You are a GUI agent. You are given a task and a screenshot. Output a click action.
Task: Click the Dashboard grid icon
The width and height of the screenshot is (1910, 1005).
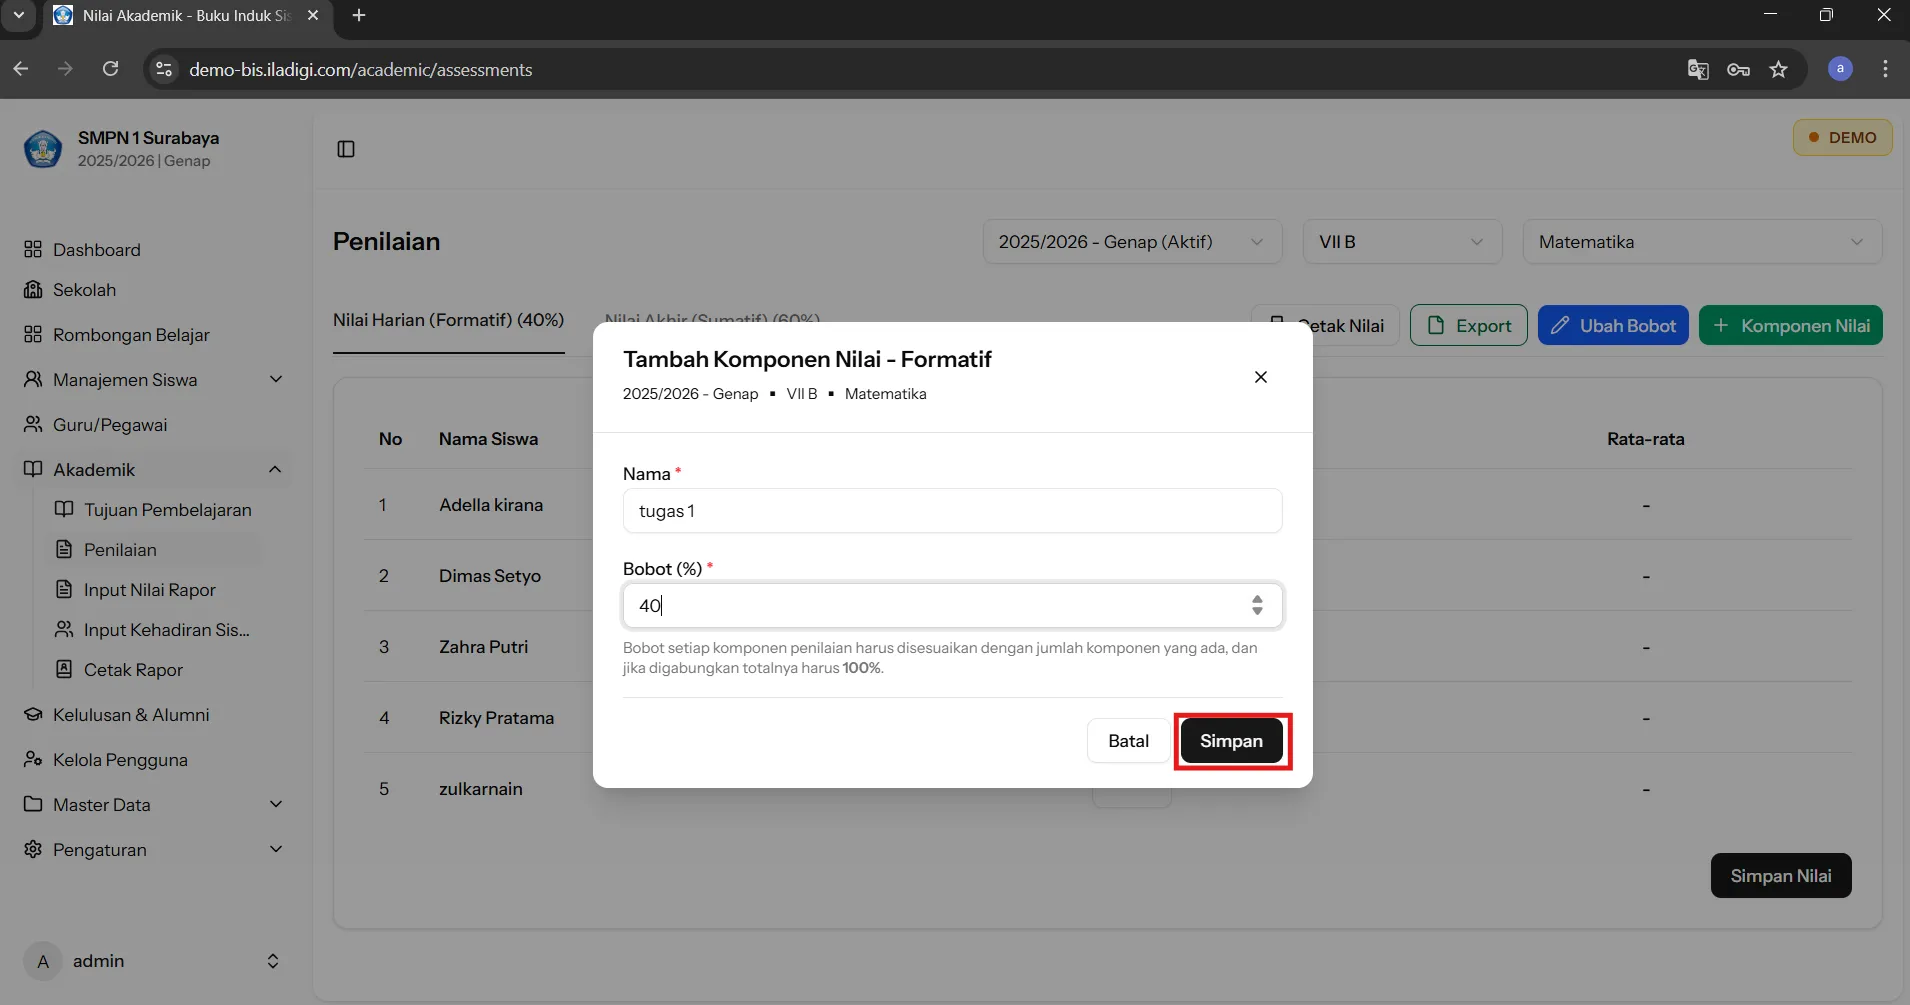pos(33,250)
